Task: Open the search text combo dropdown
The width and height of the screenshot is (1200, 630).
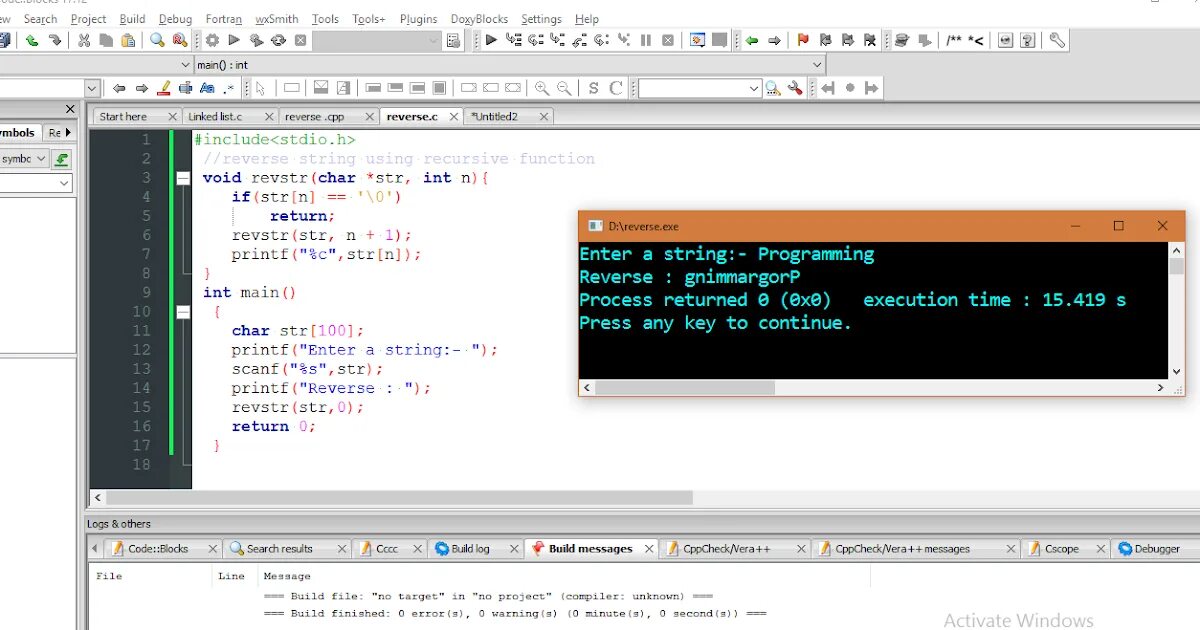Action: pyautogui.click(x=92, y=88)
